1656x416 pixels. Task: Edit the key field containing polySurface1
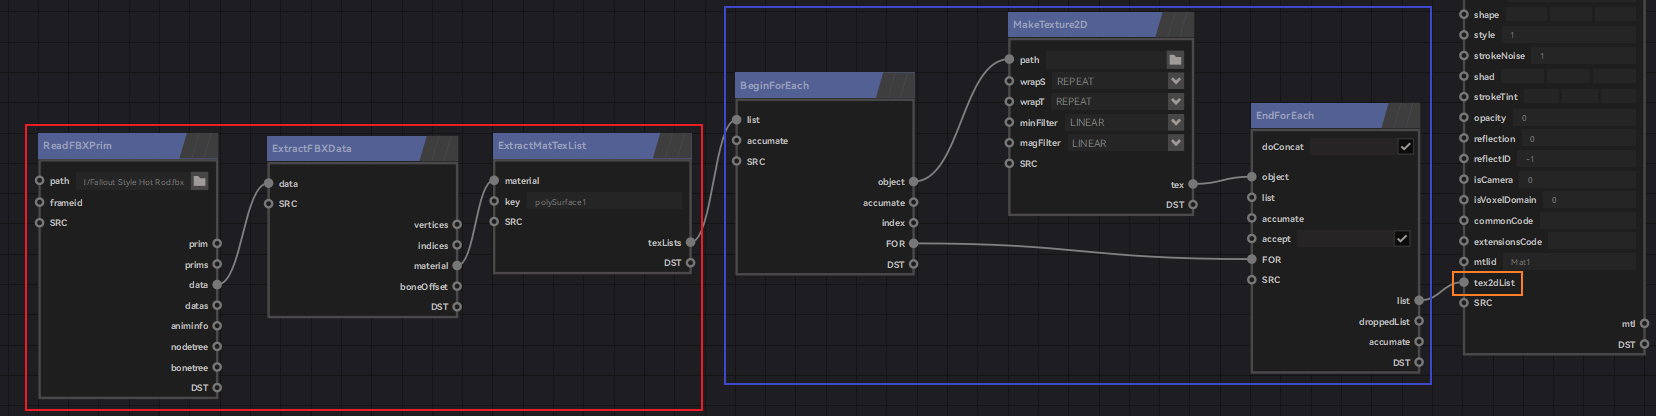point(604,201)
